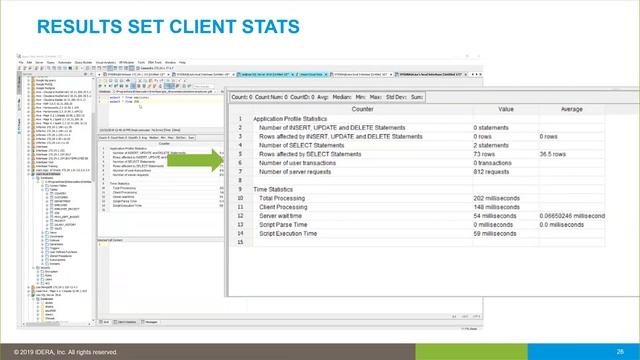Click the Average column header
The image size is (640, 360).
[x=571, y=109]
